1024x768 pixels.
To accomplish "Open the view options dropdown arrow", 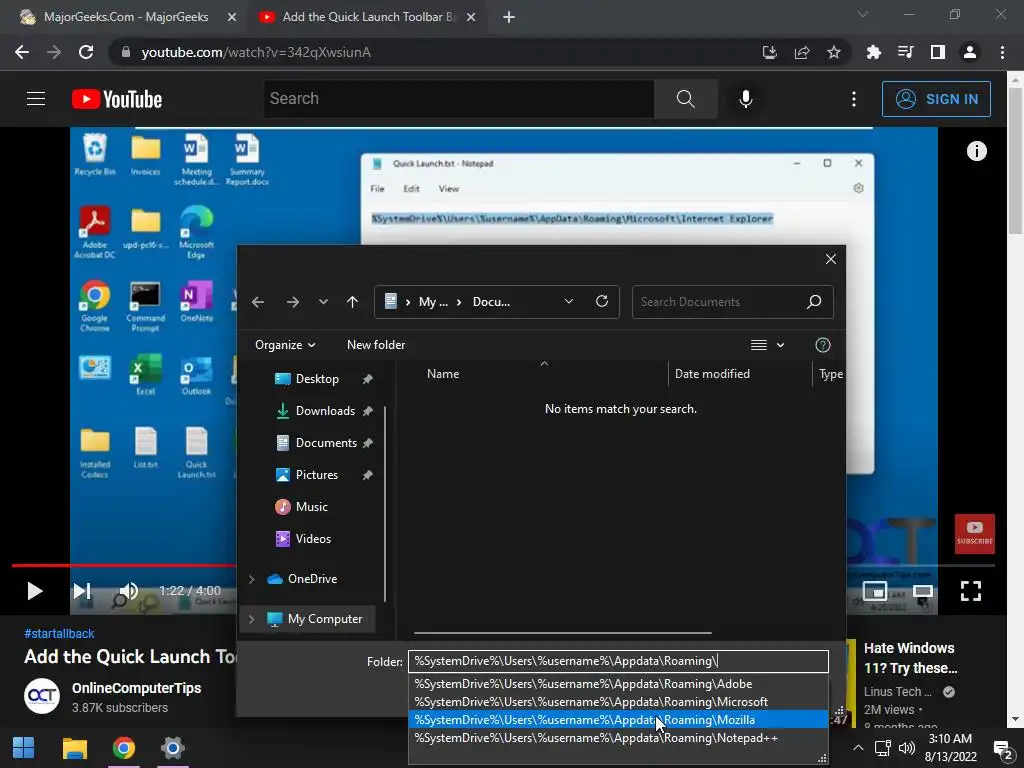I will click(x=780, y=345).
